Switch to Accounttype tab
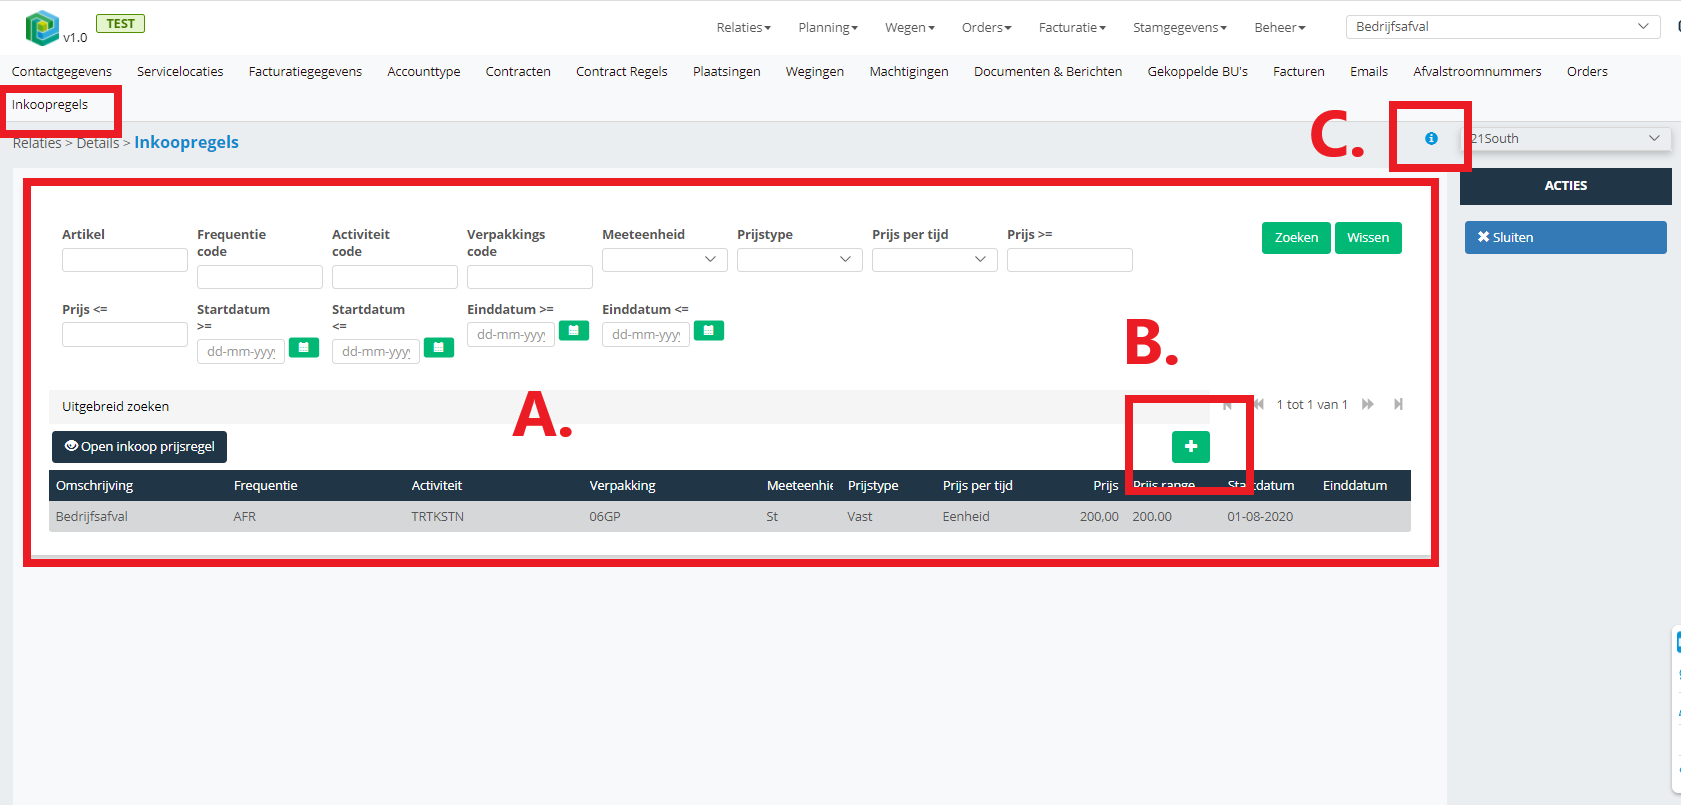The width and height of the screenshot is (1681, 805). tap(424, 71)
